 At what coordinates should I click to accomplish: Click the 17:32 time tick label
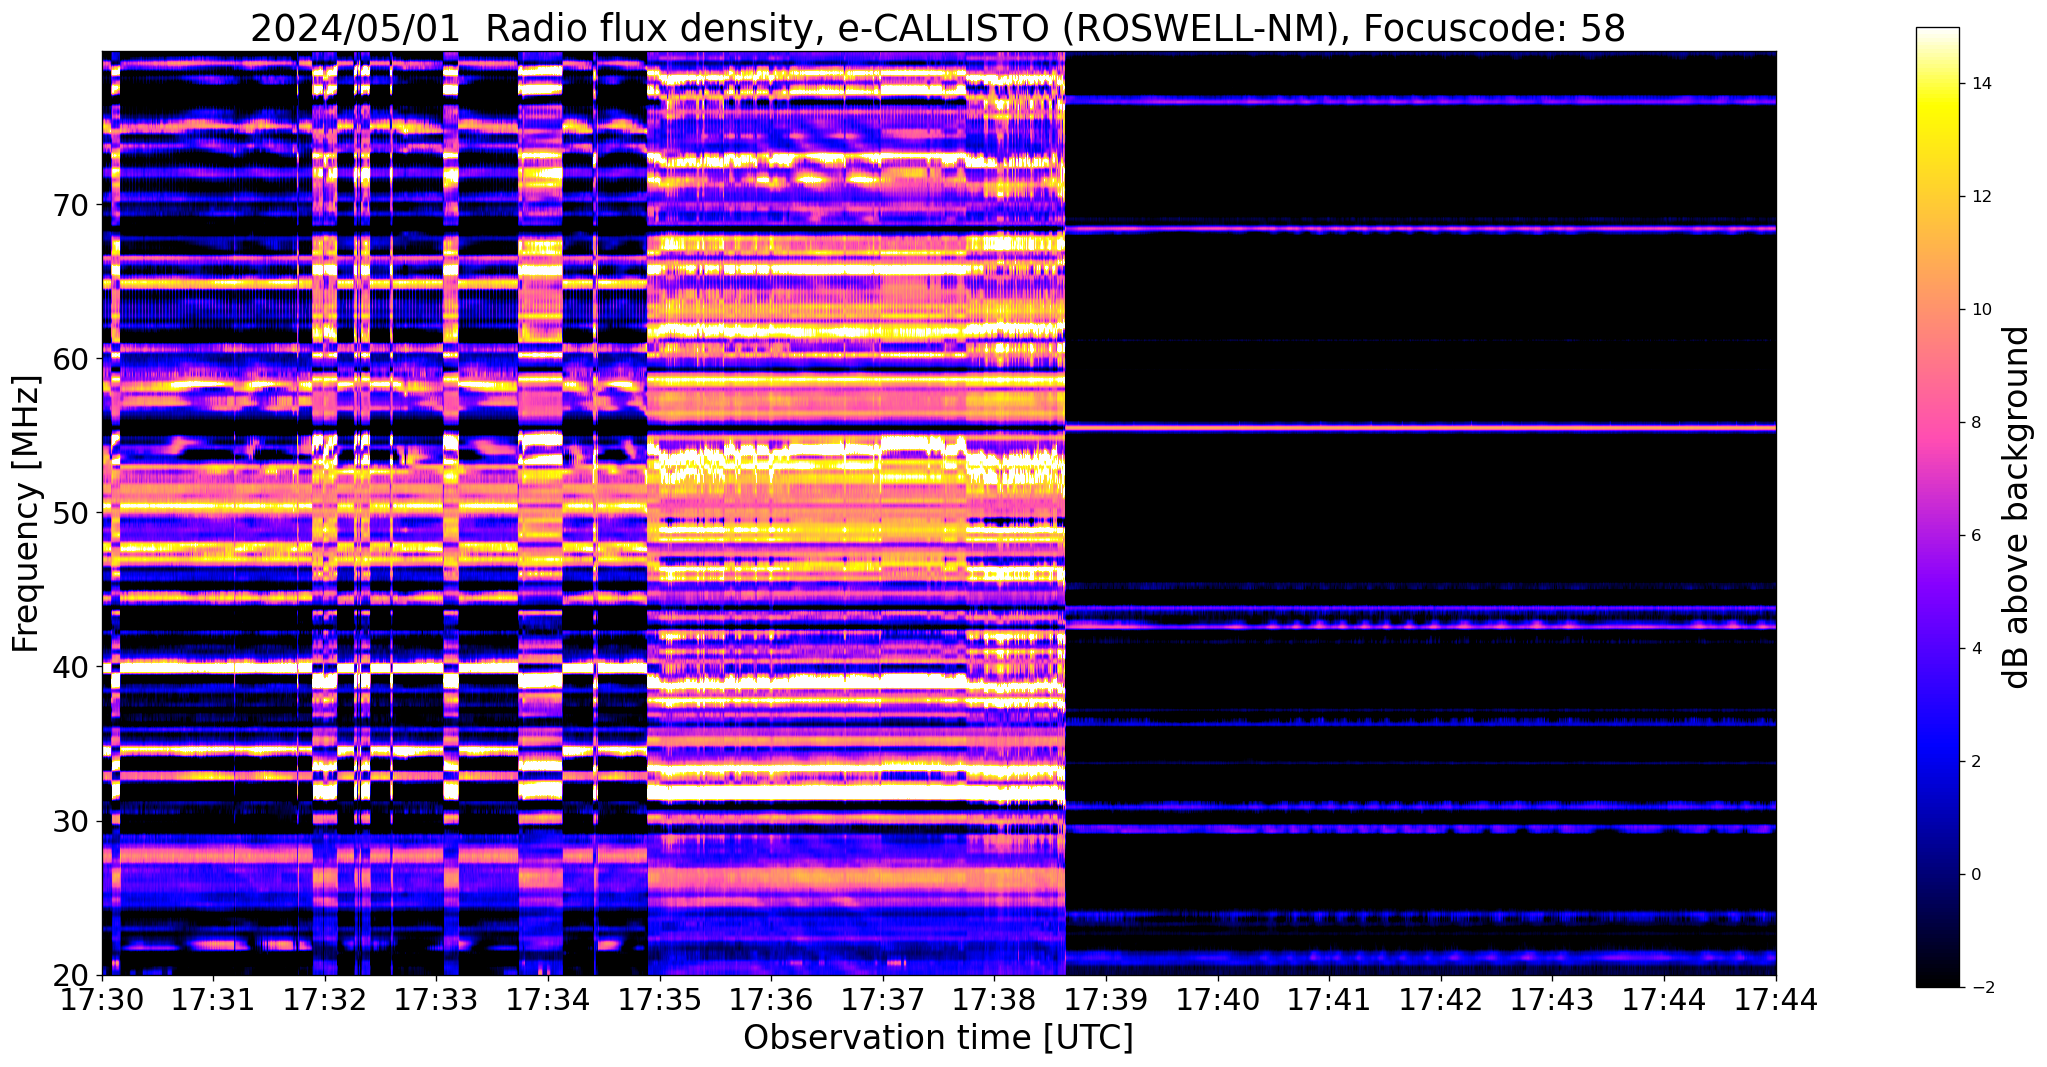[325, 999]
